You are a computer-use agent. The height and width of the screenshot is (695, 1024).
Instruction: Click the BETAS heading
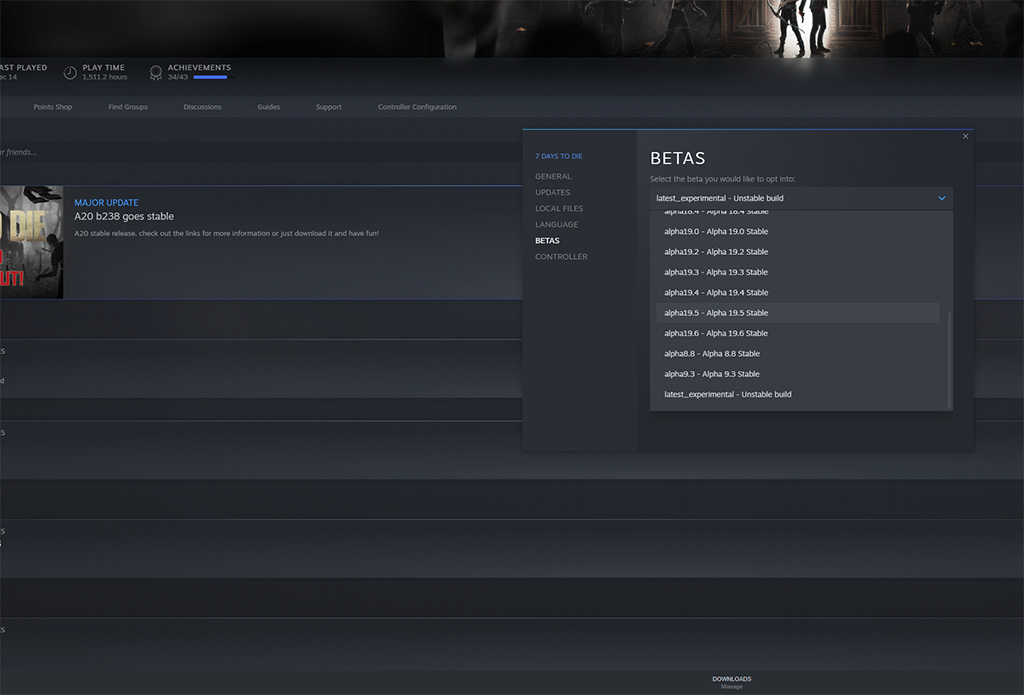tap(677, 158)
